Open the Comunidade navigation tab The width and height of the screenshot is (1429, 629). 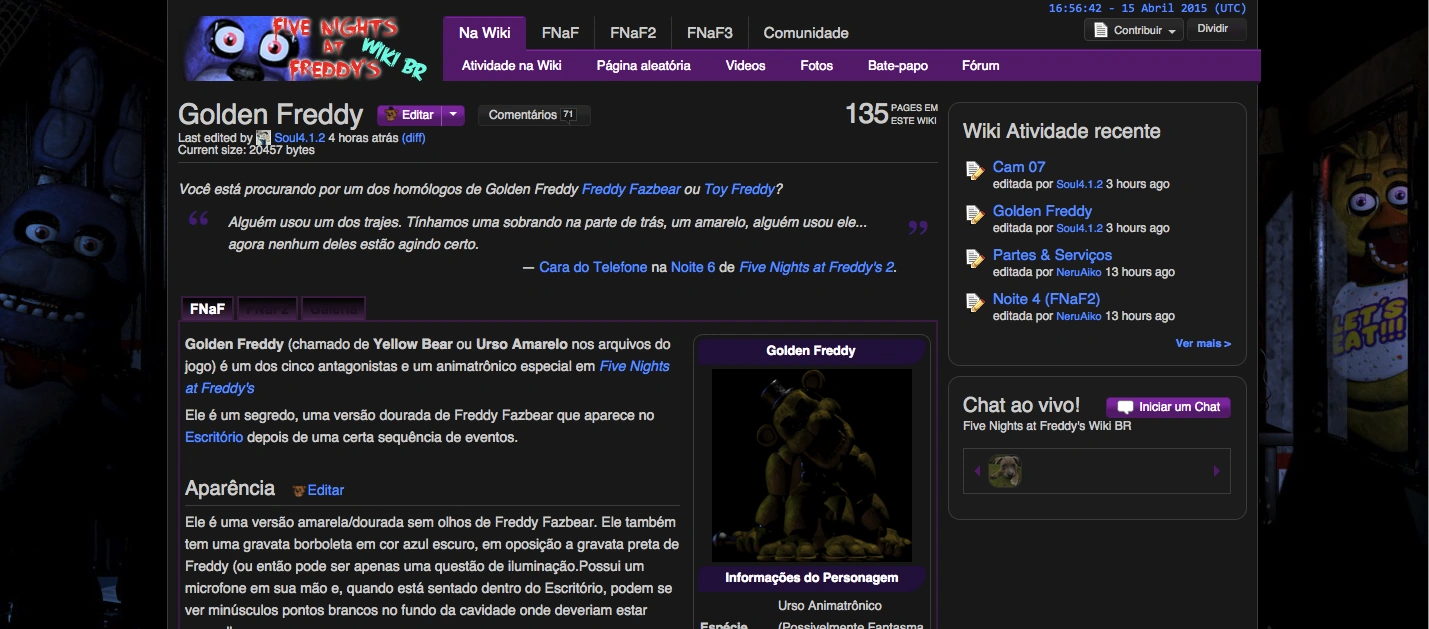(x=806, y=33)
